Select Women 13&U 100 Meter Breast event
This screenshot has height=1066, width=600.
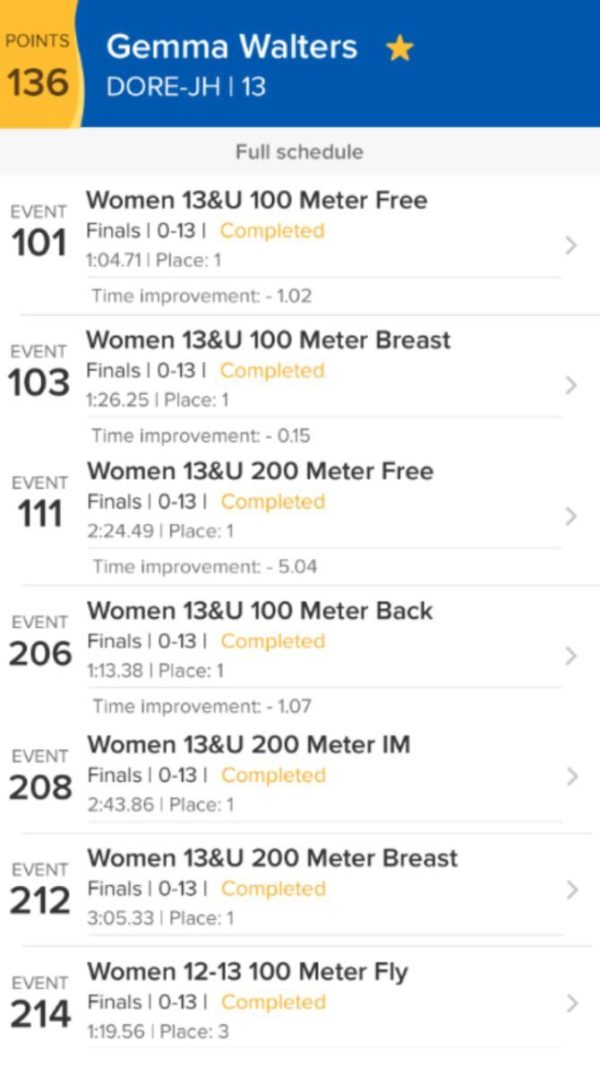[268, 340]
